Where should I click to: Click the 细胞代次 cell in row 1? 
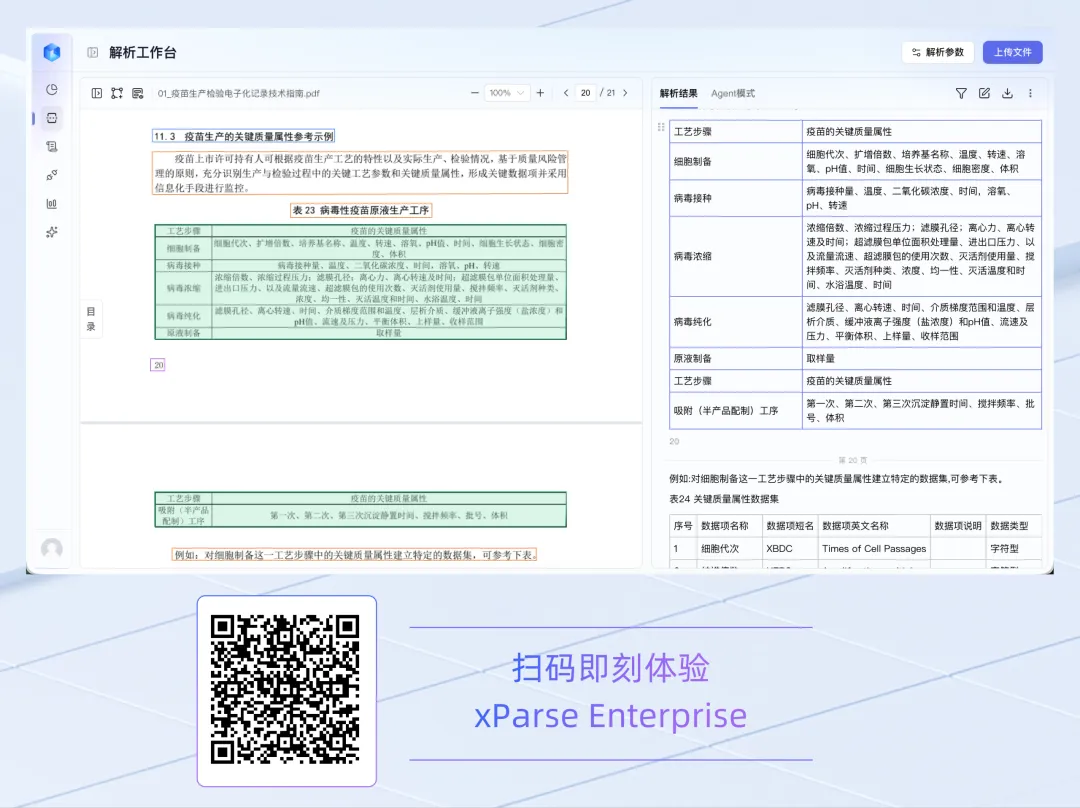pos(729,548)
